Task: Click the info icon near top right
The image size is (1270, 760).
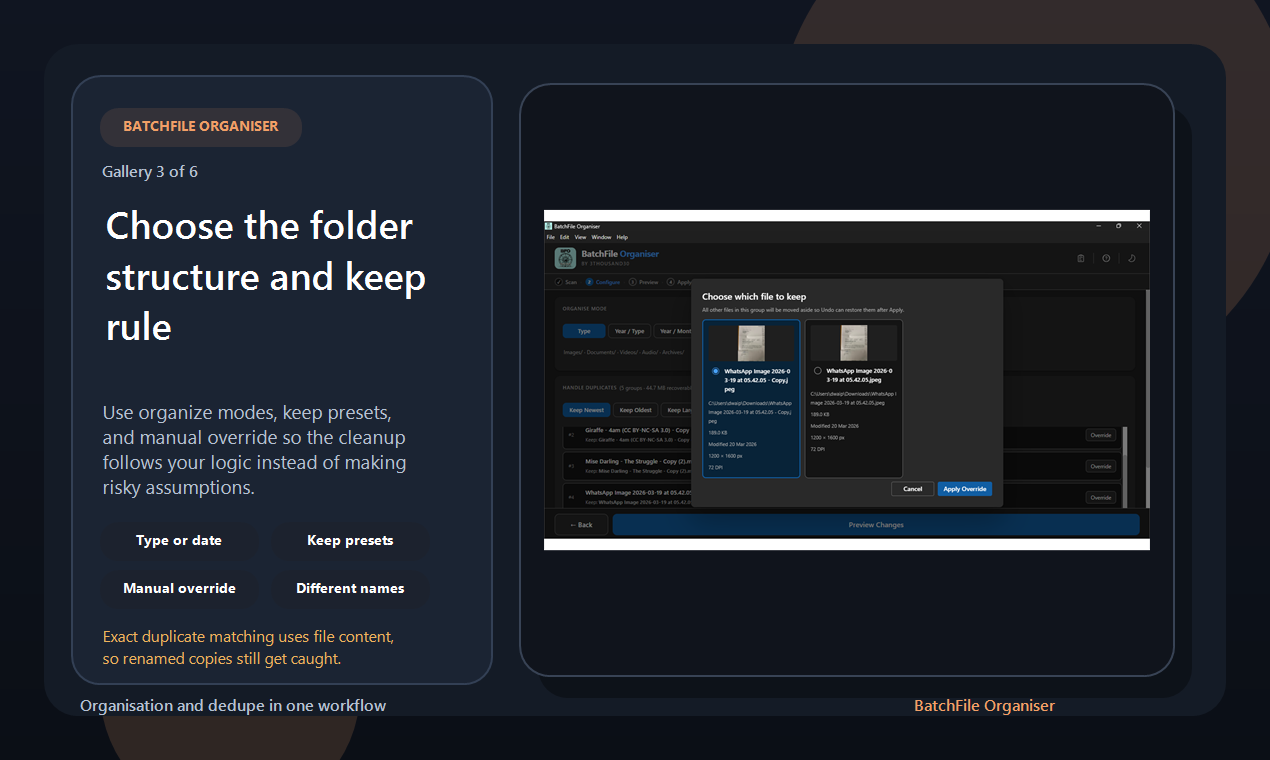Action: click(1106, 258)
